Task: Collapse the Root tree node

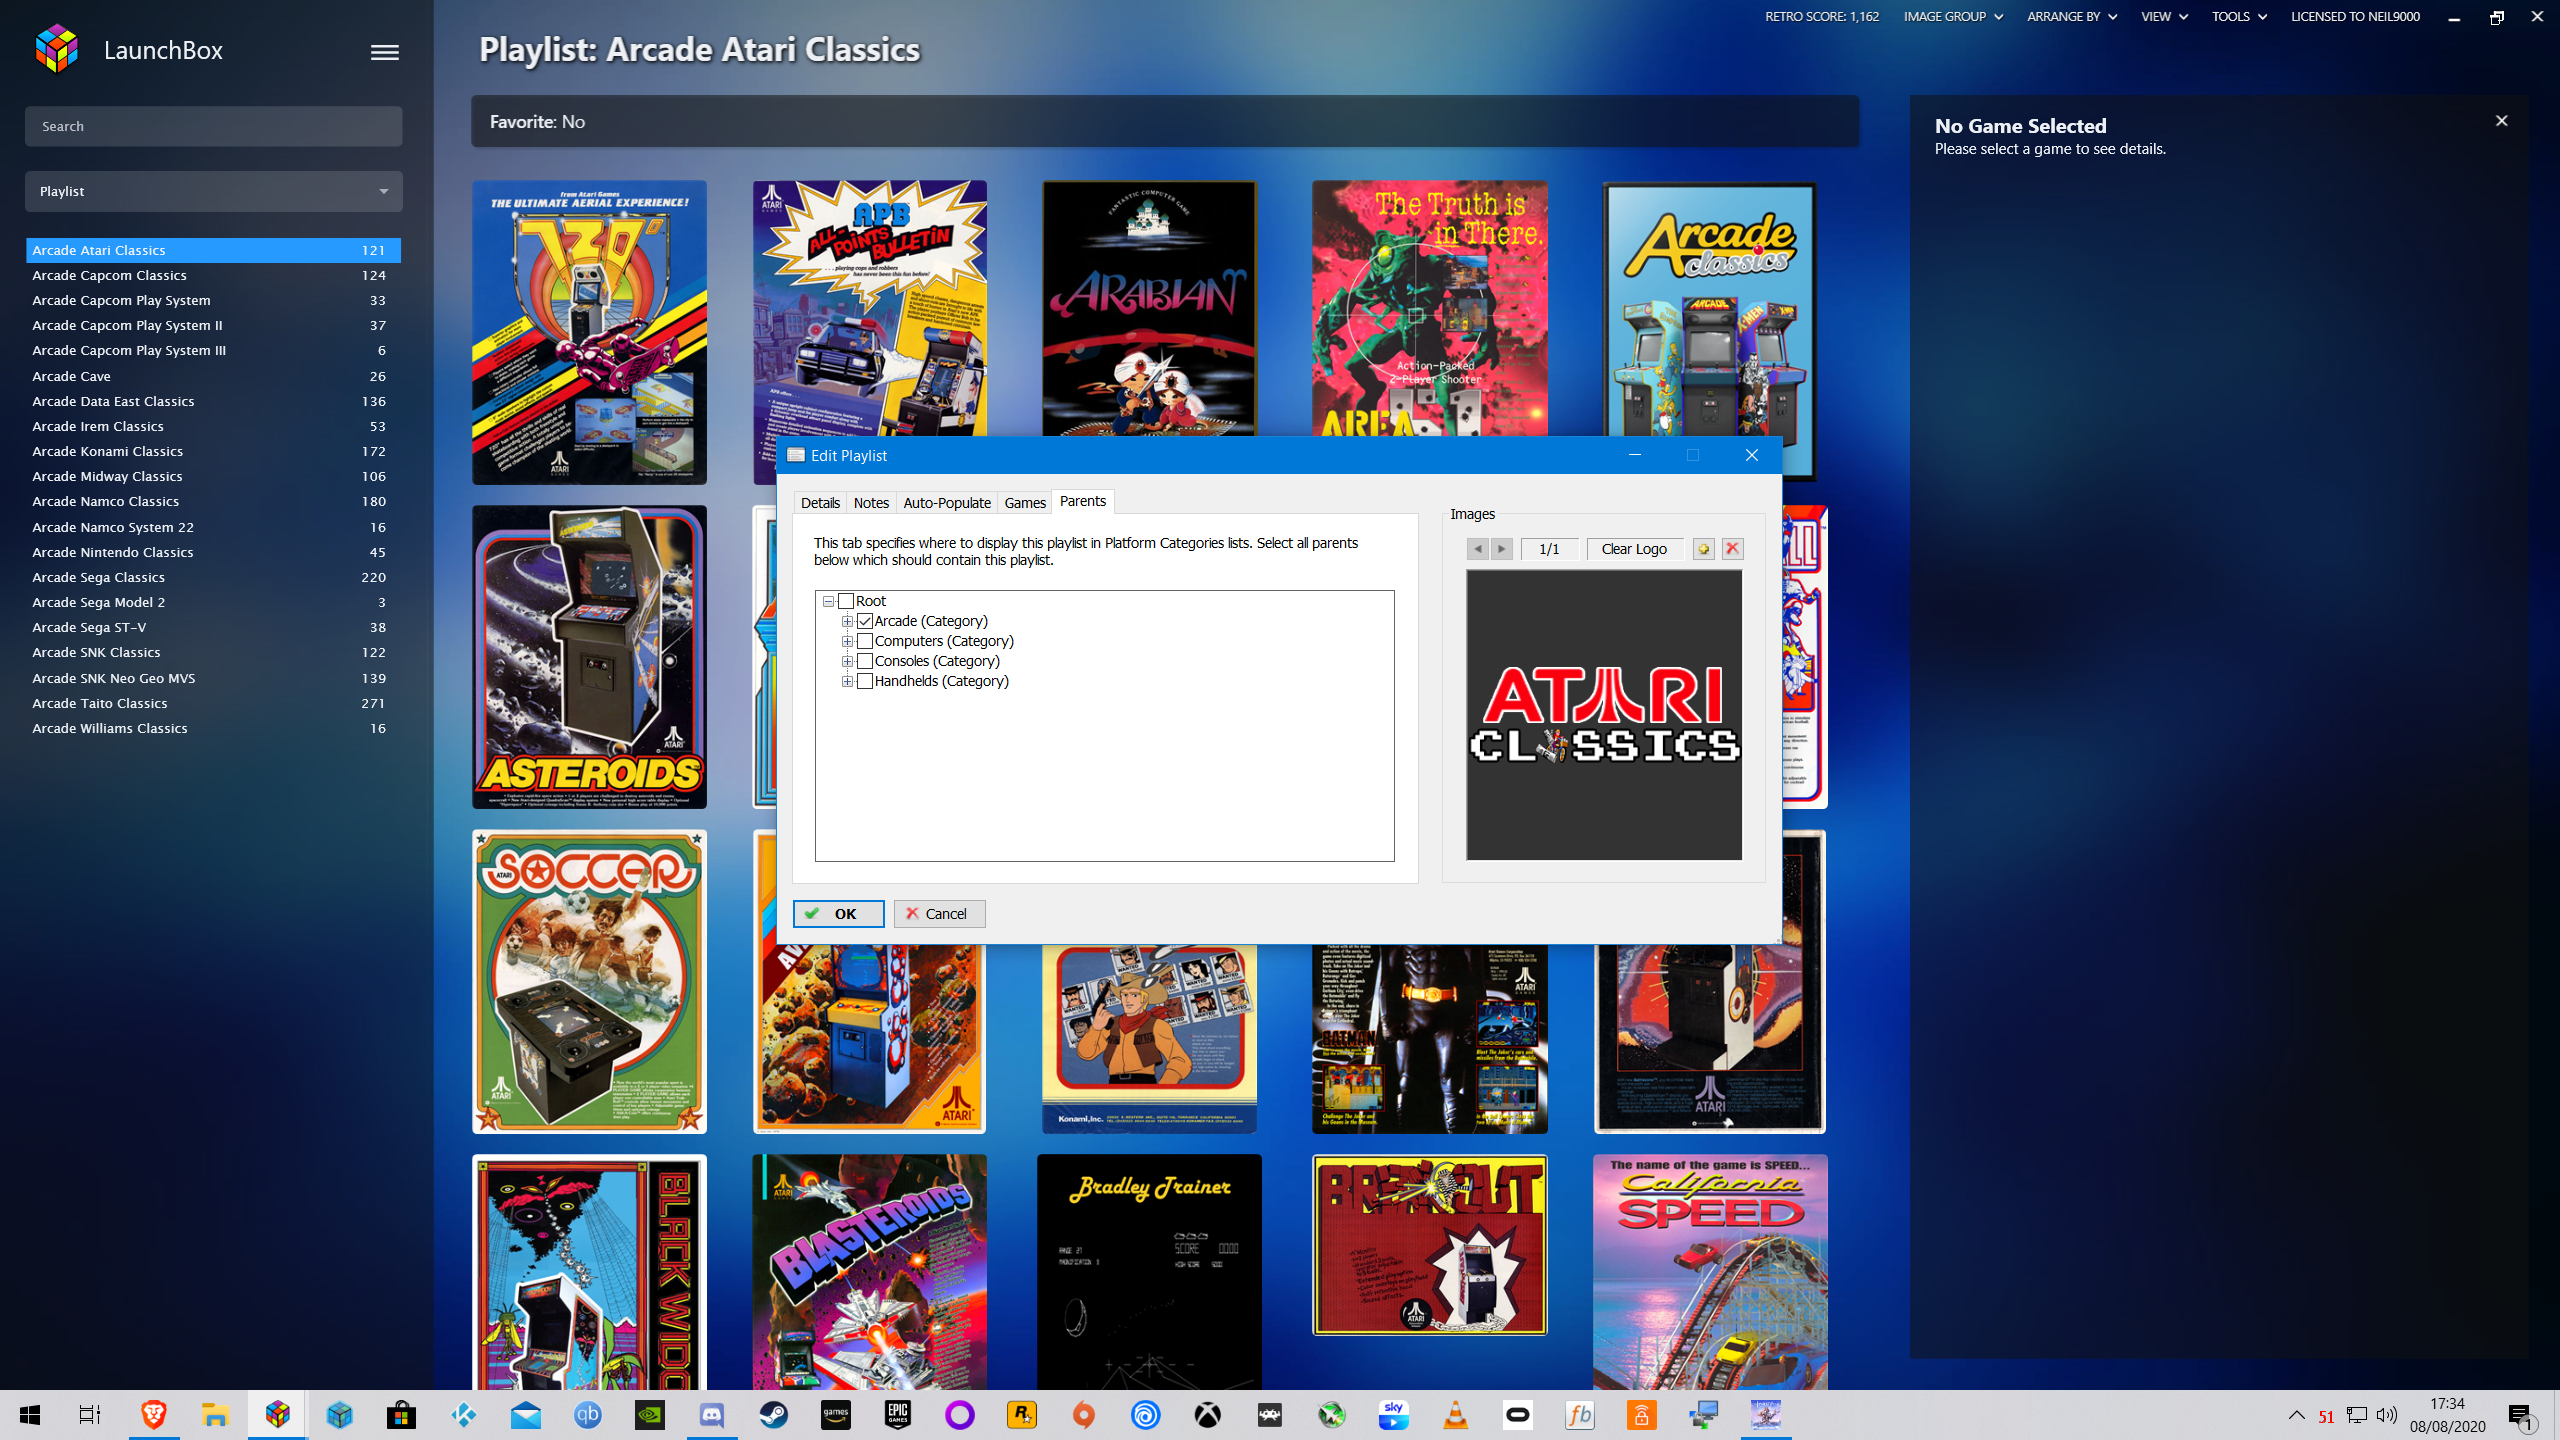Action: (828, 601)
